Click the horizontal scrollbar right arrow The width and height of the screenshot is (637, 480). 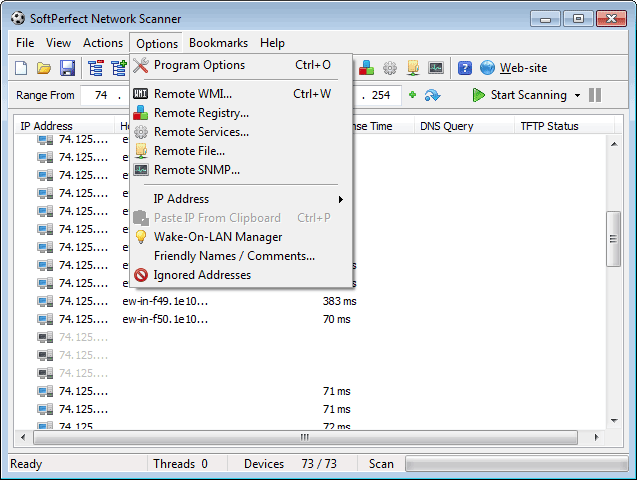(596, 437)
